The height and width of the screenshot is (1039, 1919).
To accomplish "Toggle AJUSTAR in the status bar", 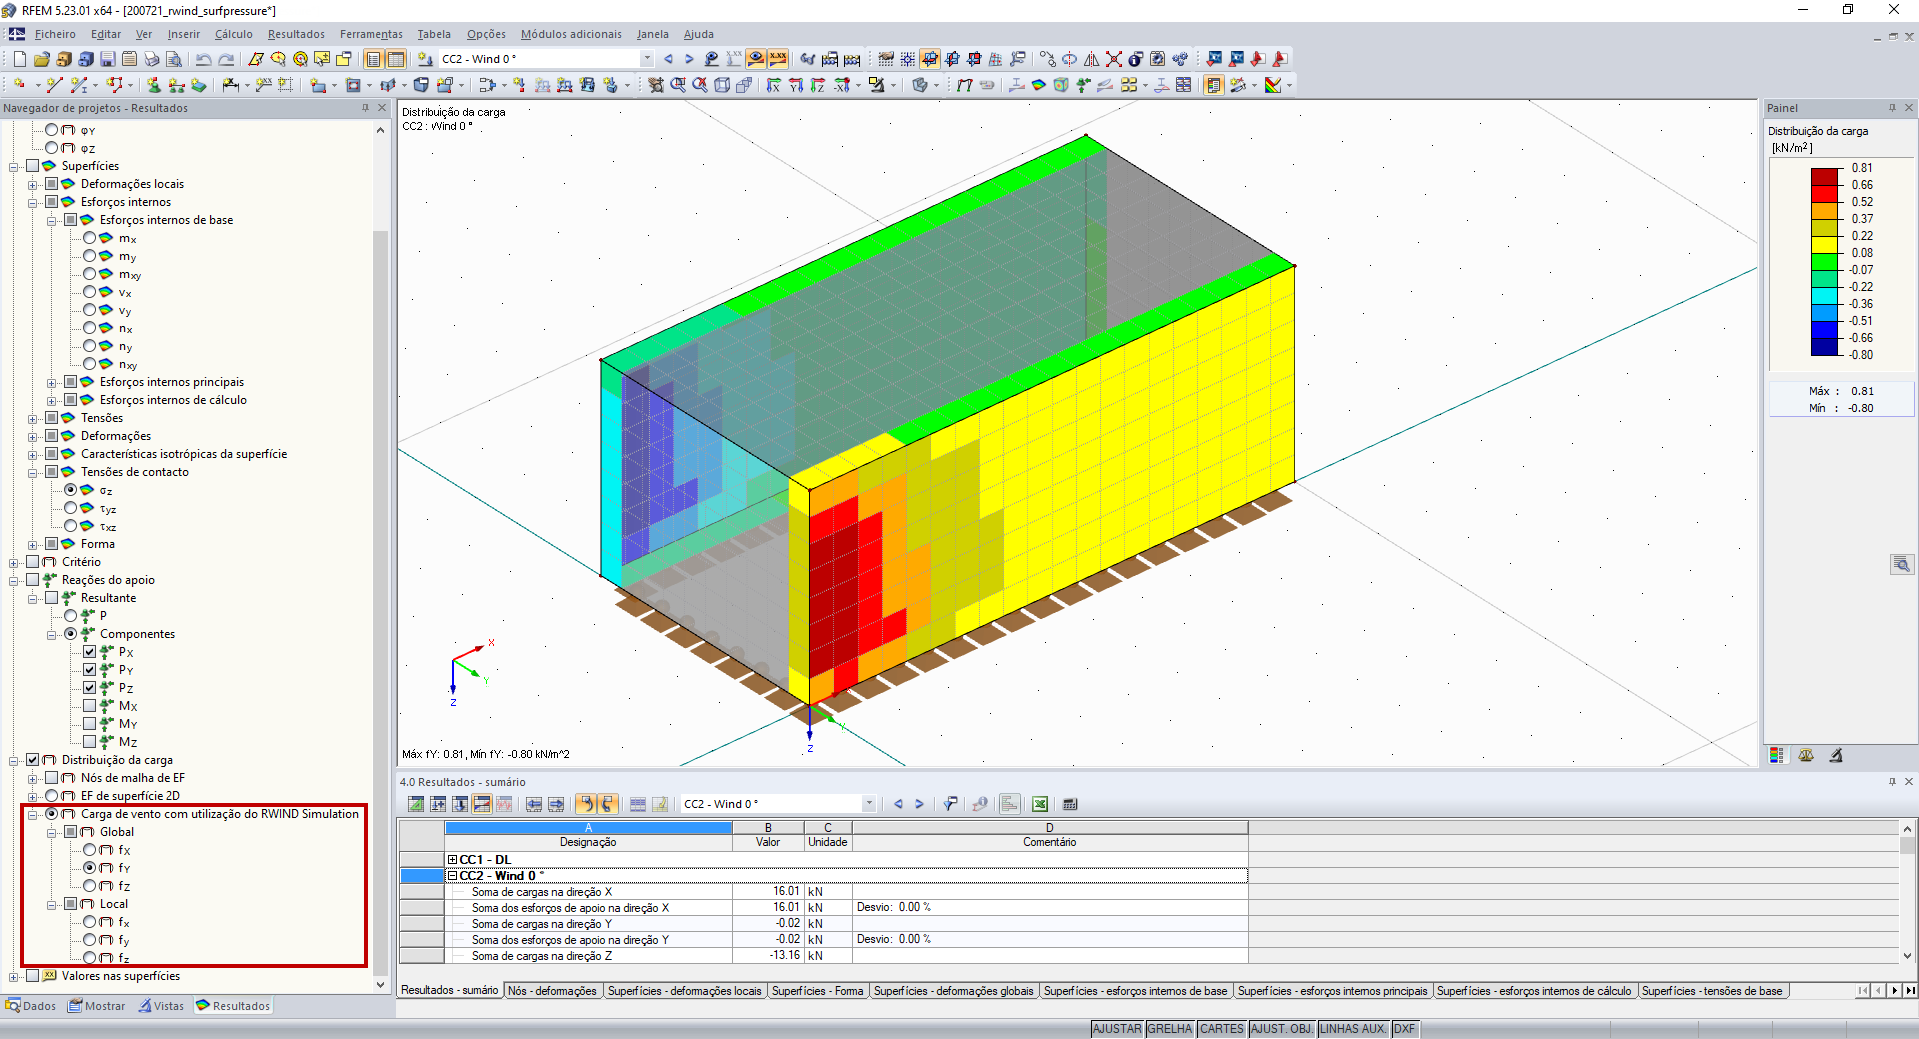I will pos(1117,1029).
